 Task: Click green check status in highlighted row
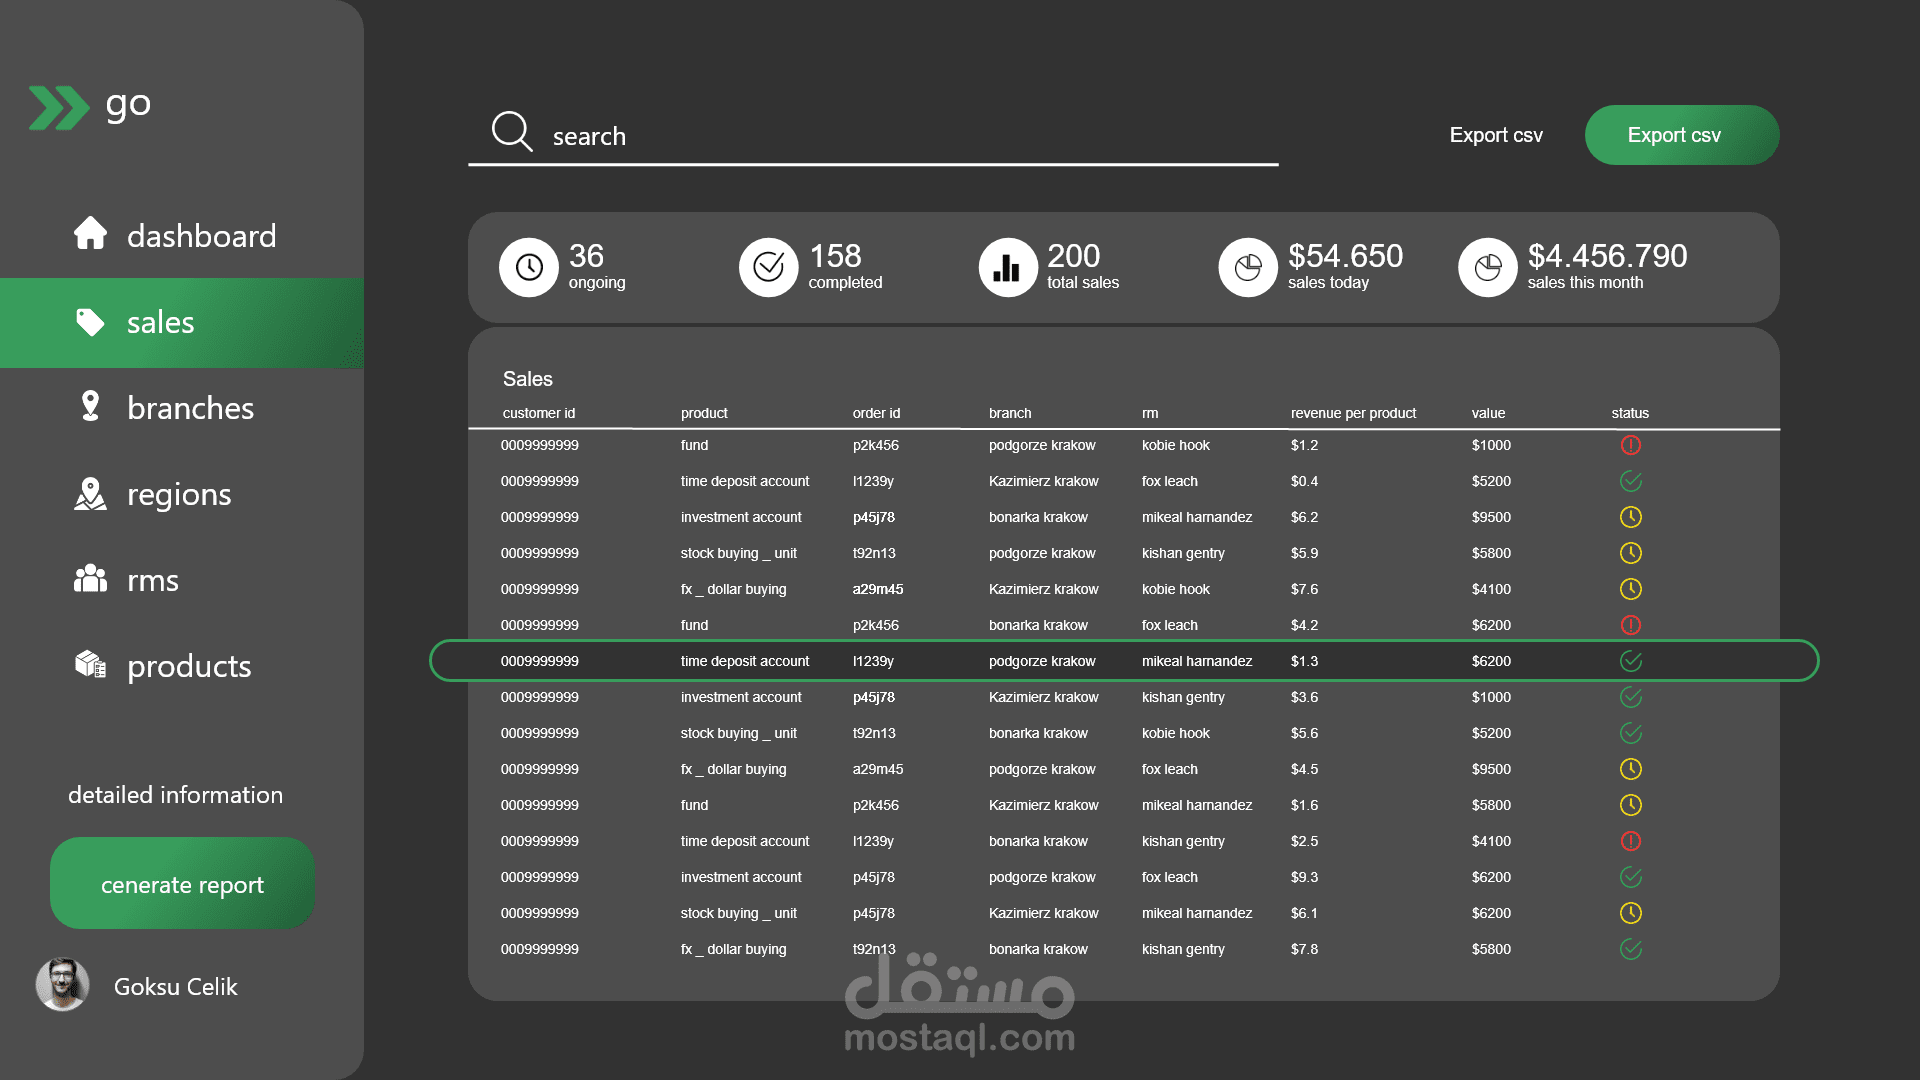(x=1630, y=661)
